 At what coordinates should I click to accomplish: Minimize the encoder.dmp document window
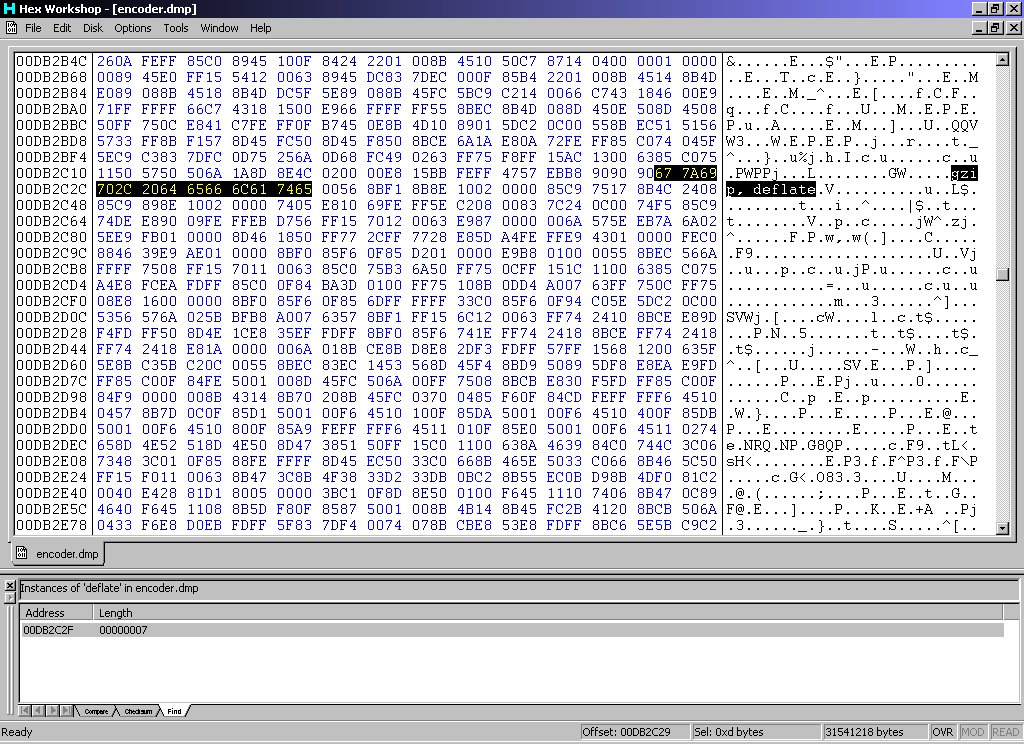[979, 27]
